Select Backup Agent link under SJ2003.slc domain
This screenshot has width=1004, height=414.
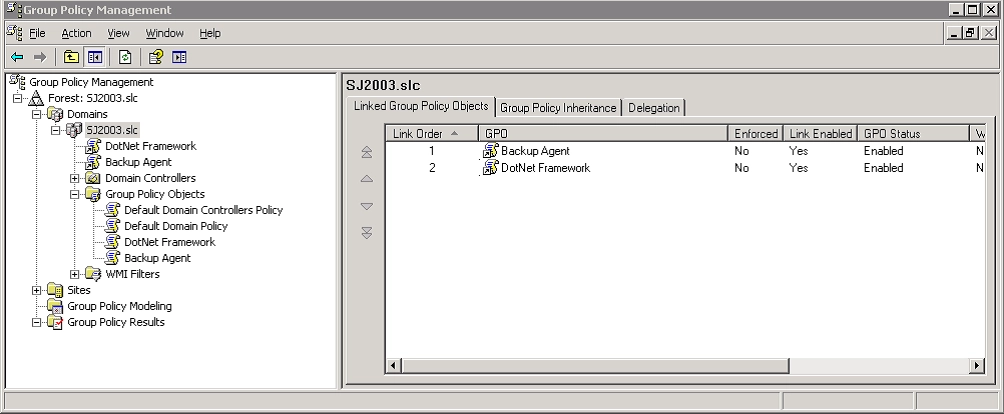pyautogui.click(x=138, y=162)
